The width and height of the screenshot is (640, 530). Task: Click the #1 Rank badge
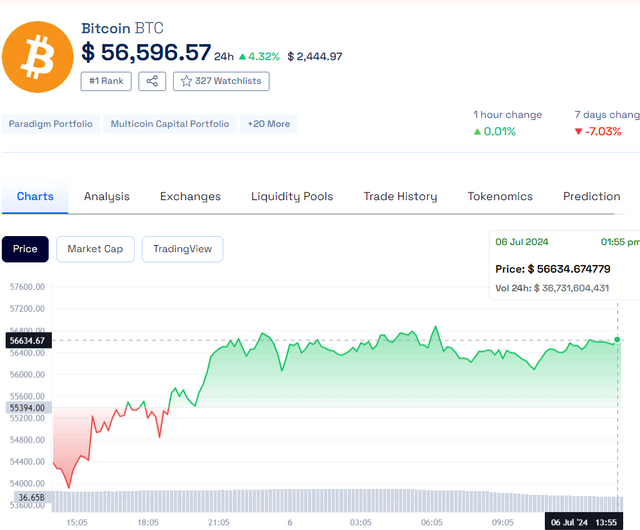coord(106,81)
